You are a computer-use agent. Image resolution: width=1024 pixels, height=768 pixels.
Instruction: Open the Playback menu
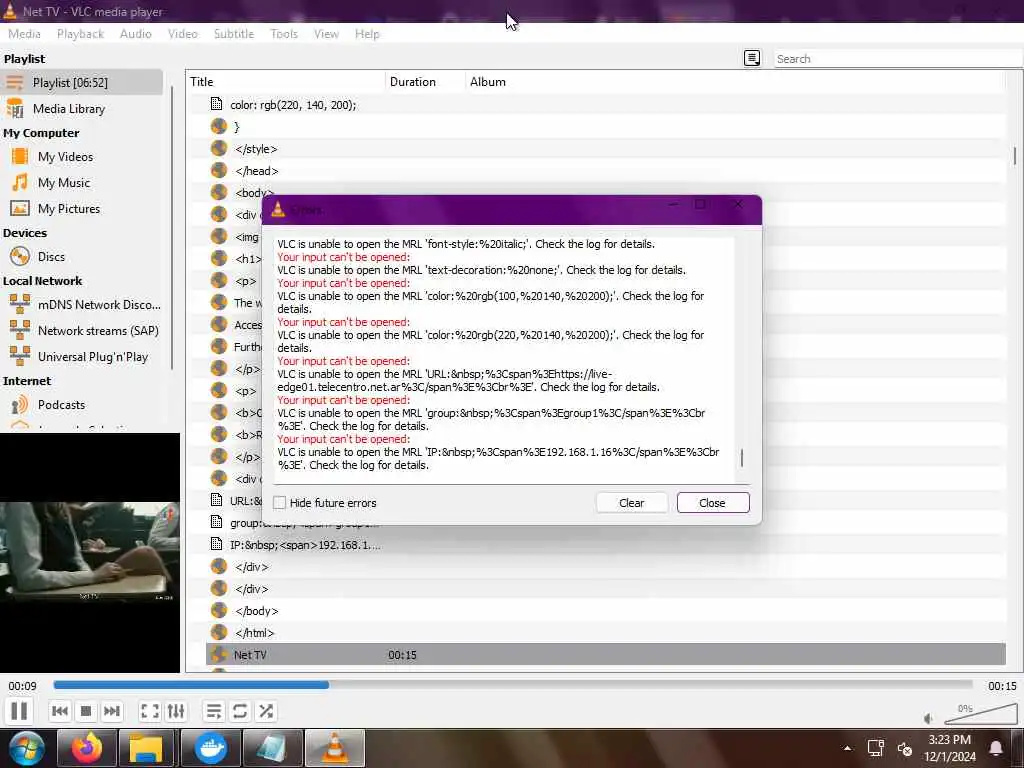tap(80, 34)
